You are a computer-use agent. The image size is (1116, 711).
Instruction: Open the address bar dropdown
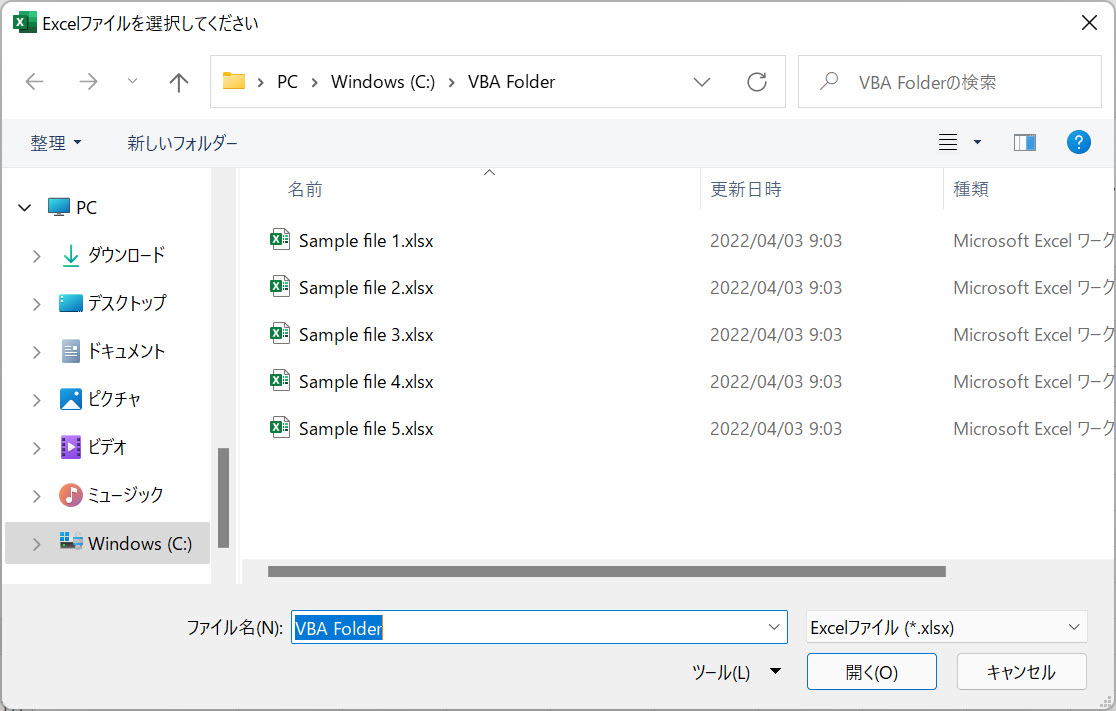click(702, 82)
